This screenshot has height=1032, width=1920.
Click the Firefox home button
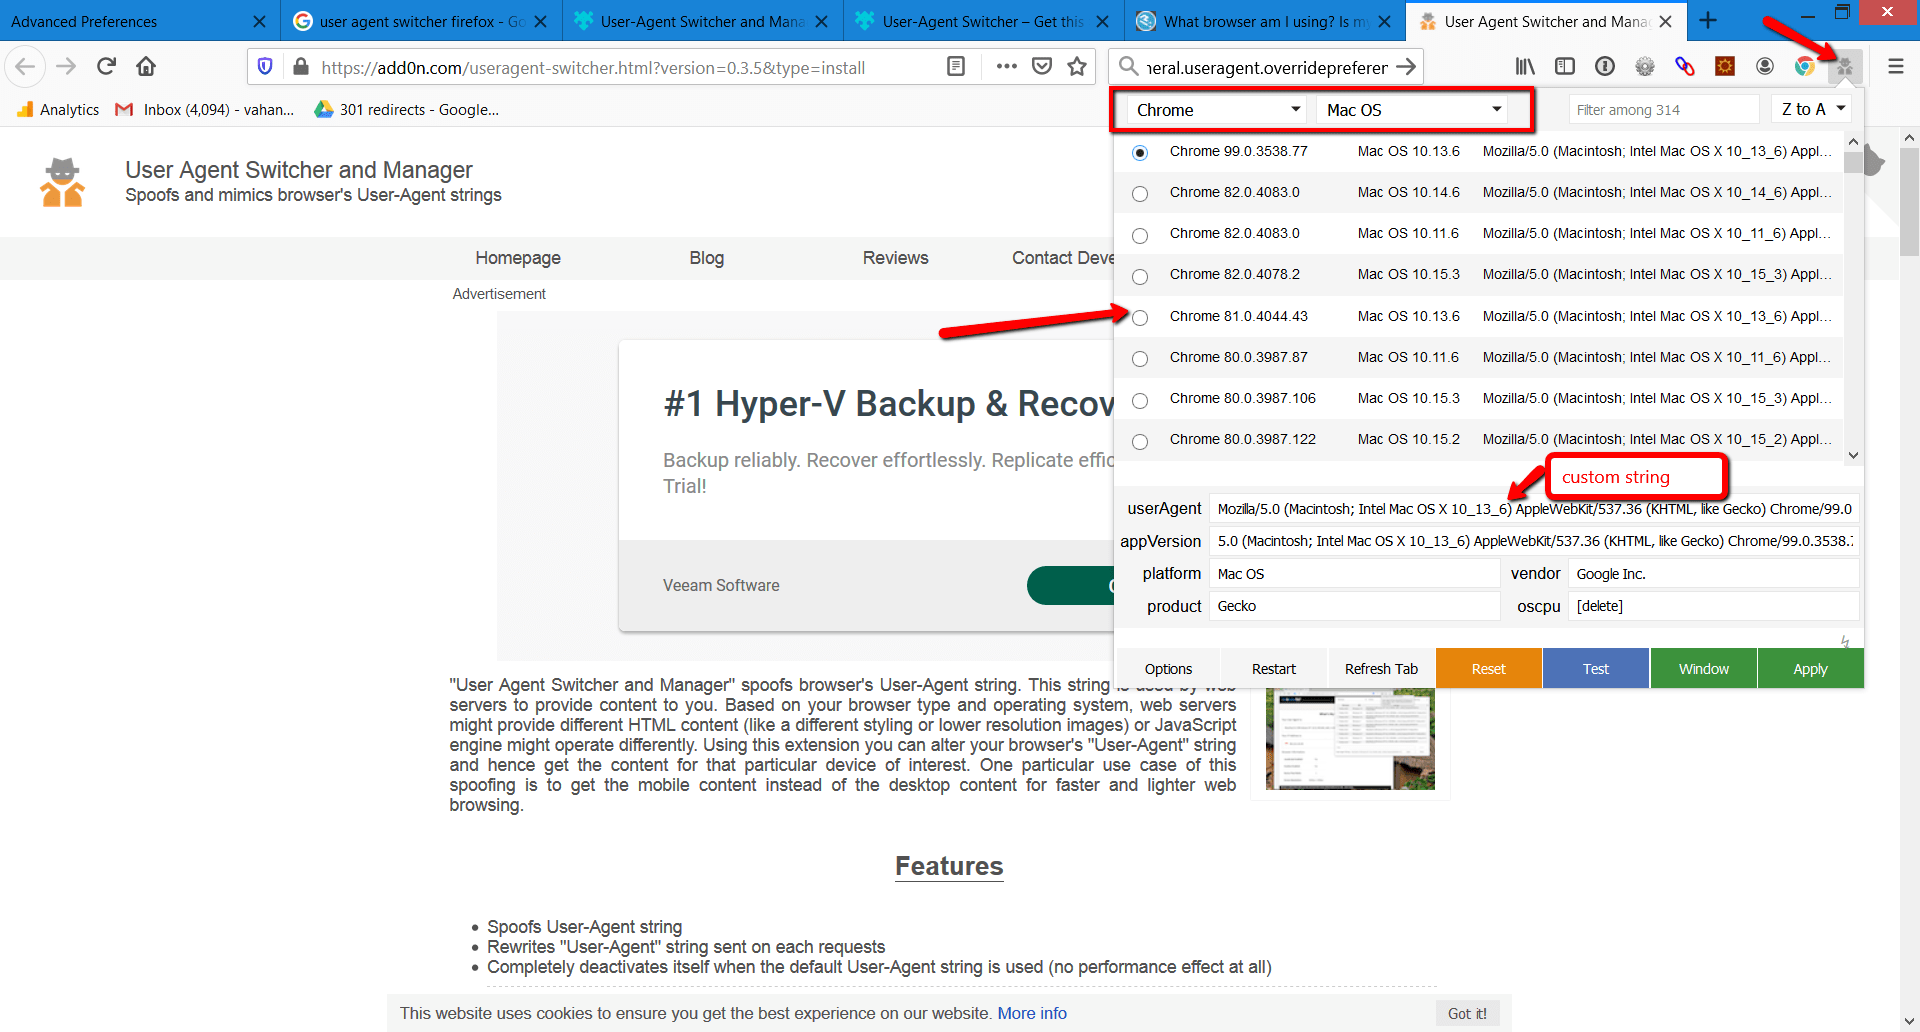146,67
